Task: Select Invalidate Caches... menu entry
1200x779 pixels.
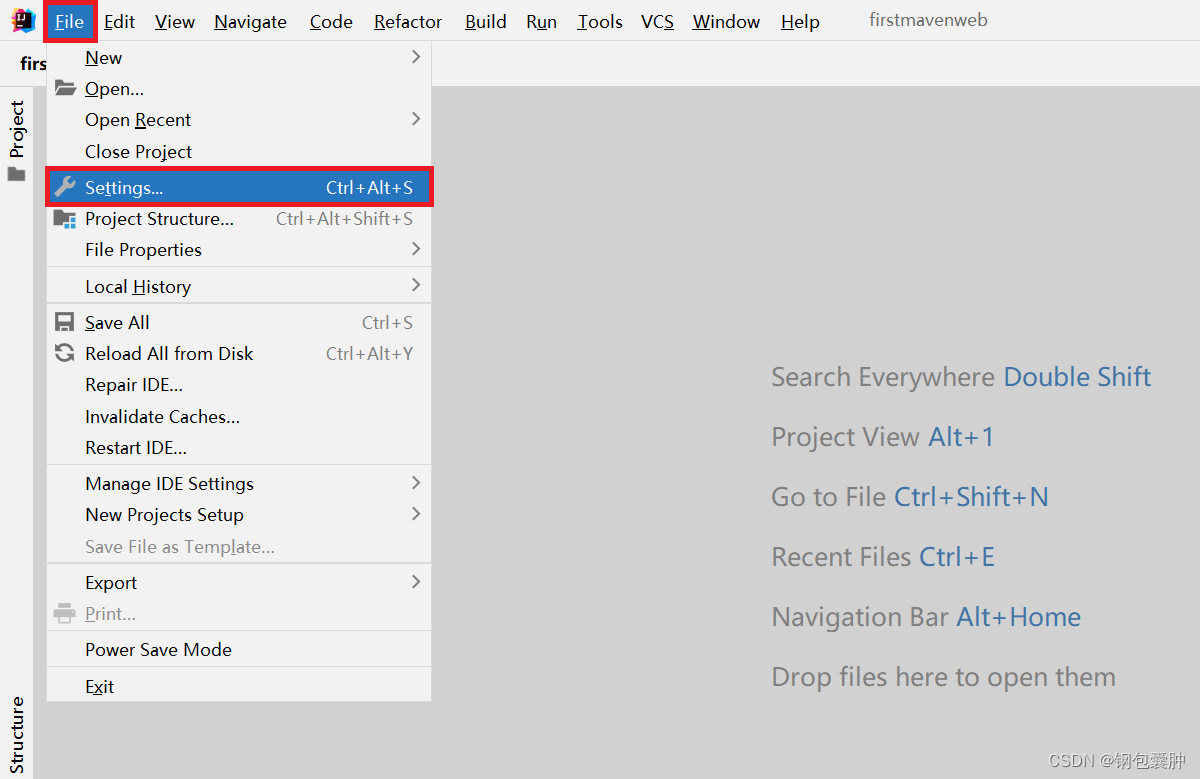Action: tap(239, 416)
